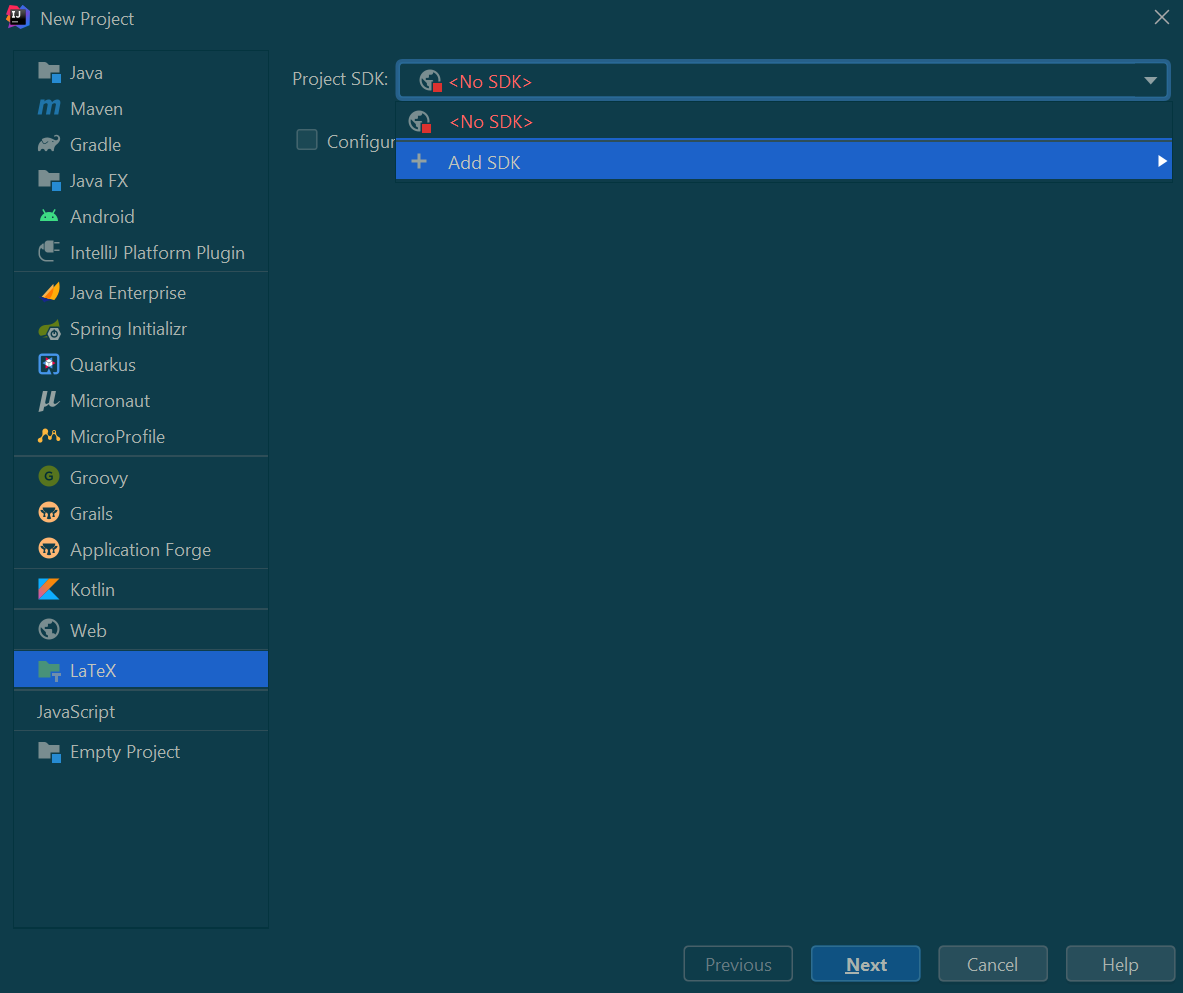1183x993 pixels.
Task: Pick the Micronaut project type
Action: tap(50, 400)
